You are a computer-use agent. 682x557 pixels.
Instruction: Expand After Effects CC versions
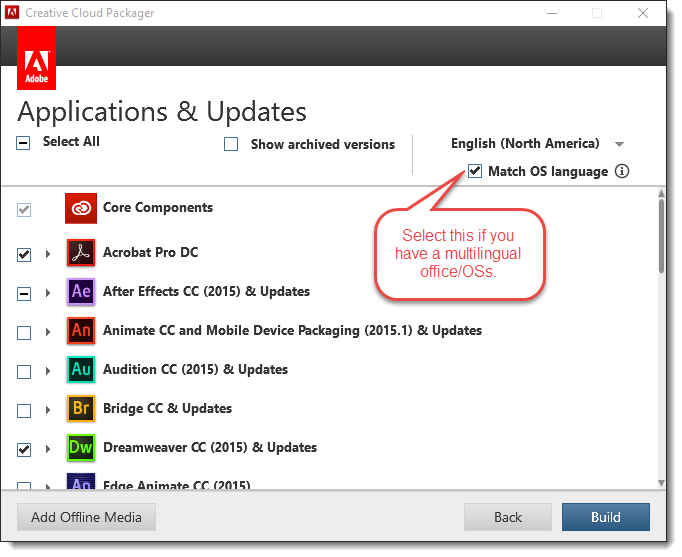click(48, 293)
